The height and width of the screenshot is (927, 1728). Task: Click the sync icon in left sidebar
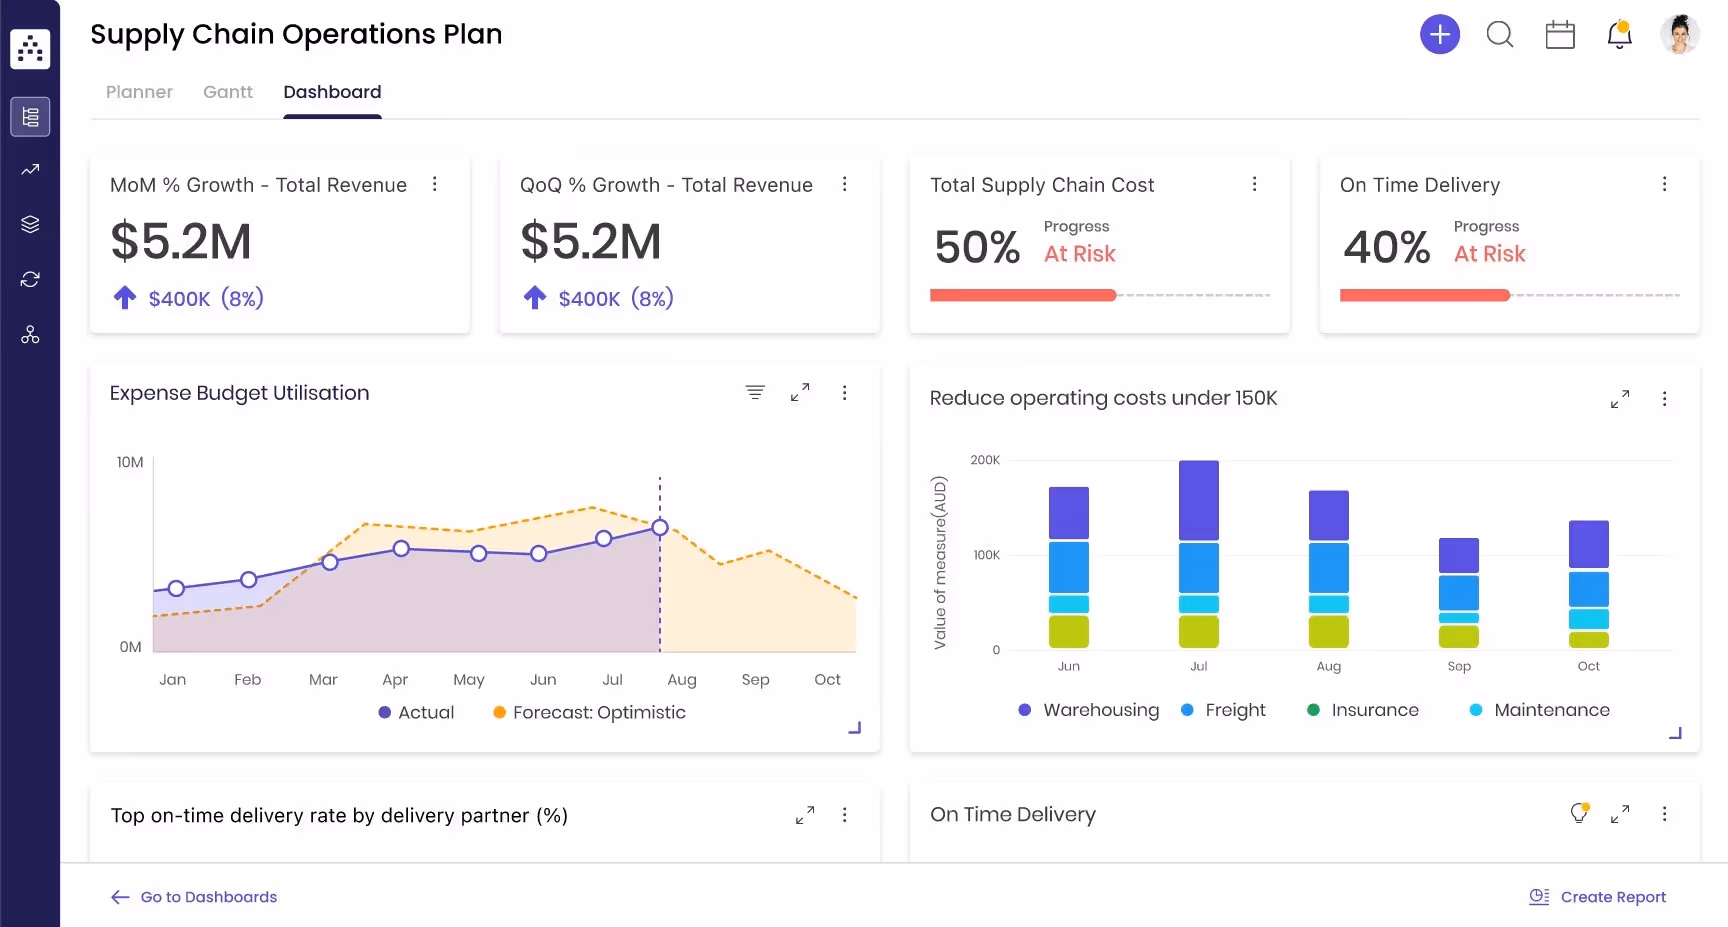30,279
